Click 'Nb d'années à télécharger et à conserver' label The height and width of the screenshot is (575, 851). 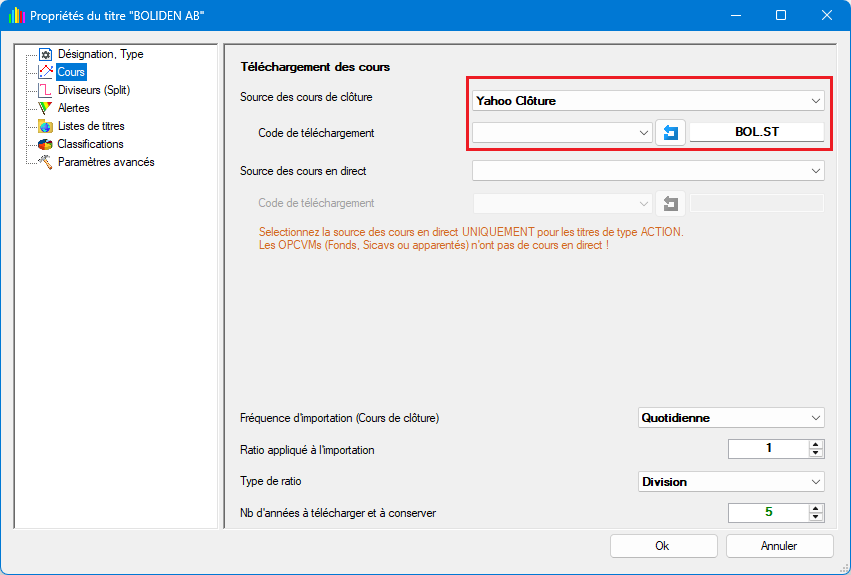338,513
